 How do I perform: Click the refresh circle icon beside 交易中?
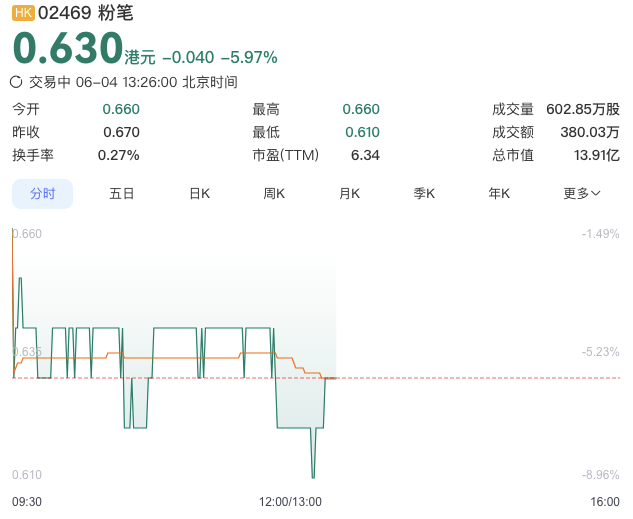click(x=16, y=82)
